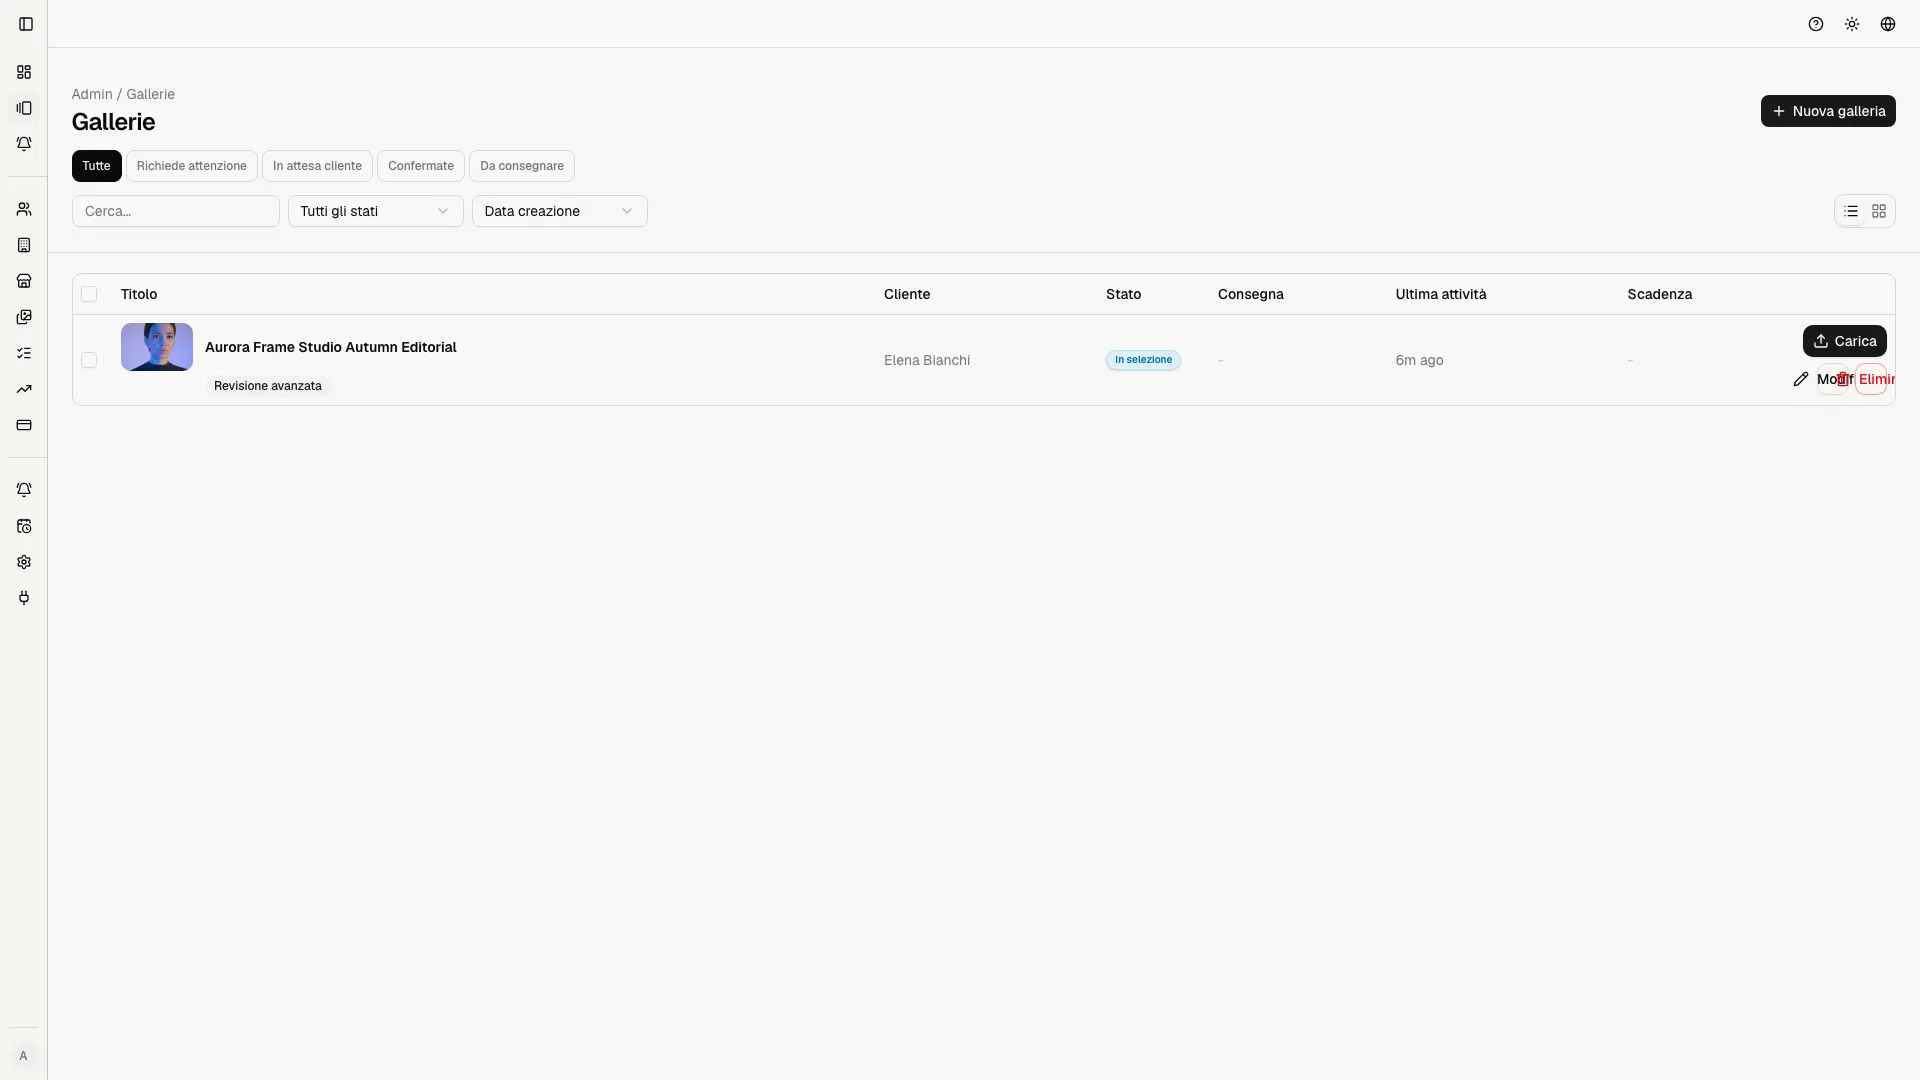Image resolution: width=1920 pixels, height=1080 pixels.
Task: Toggle the sidebar panel icon
Action: (26, 24)
